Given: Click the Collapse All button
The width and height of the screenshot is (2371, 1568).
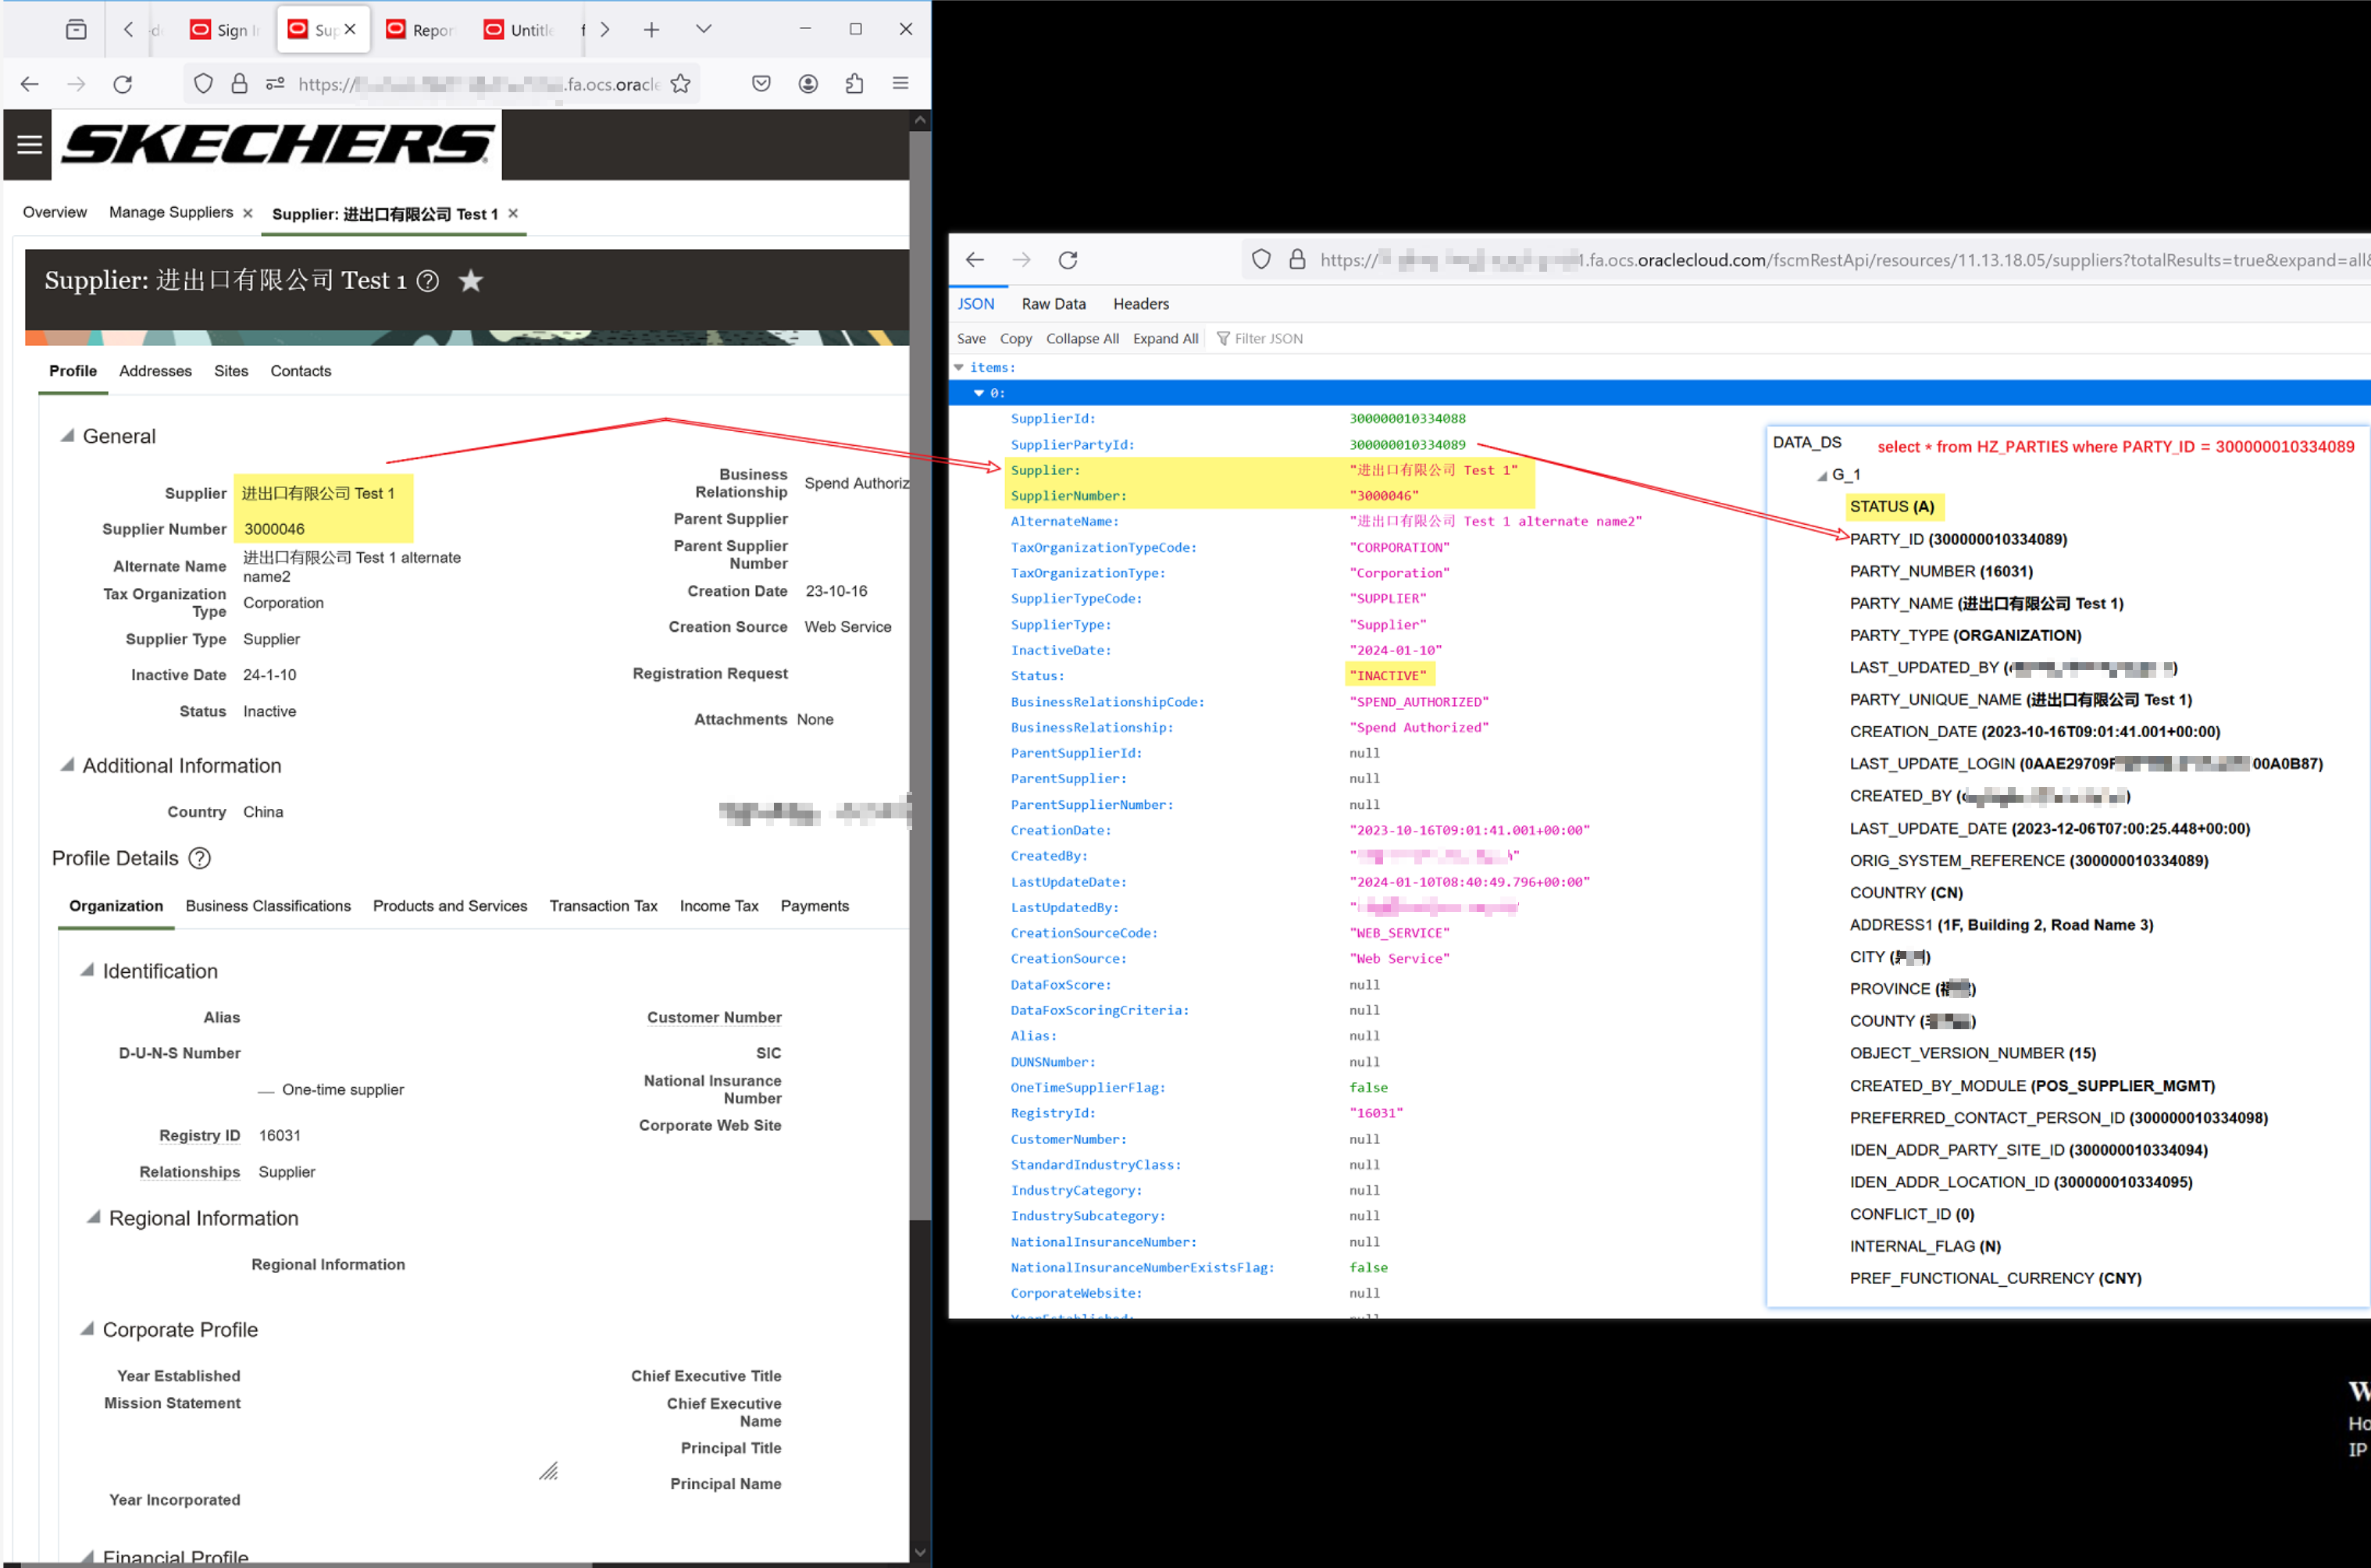Looking at the screenshot, I should pyautogui.click(x=1082, y=338).
